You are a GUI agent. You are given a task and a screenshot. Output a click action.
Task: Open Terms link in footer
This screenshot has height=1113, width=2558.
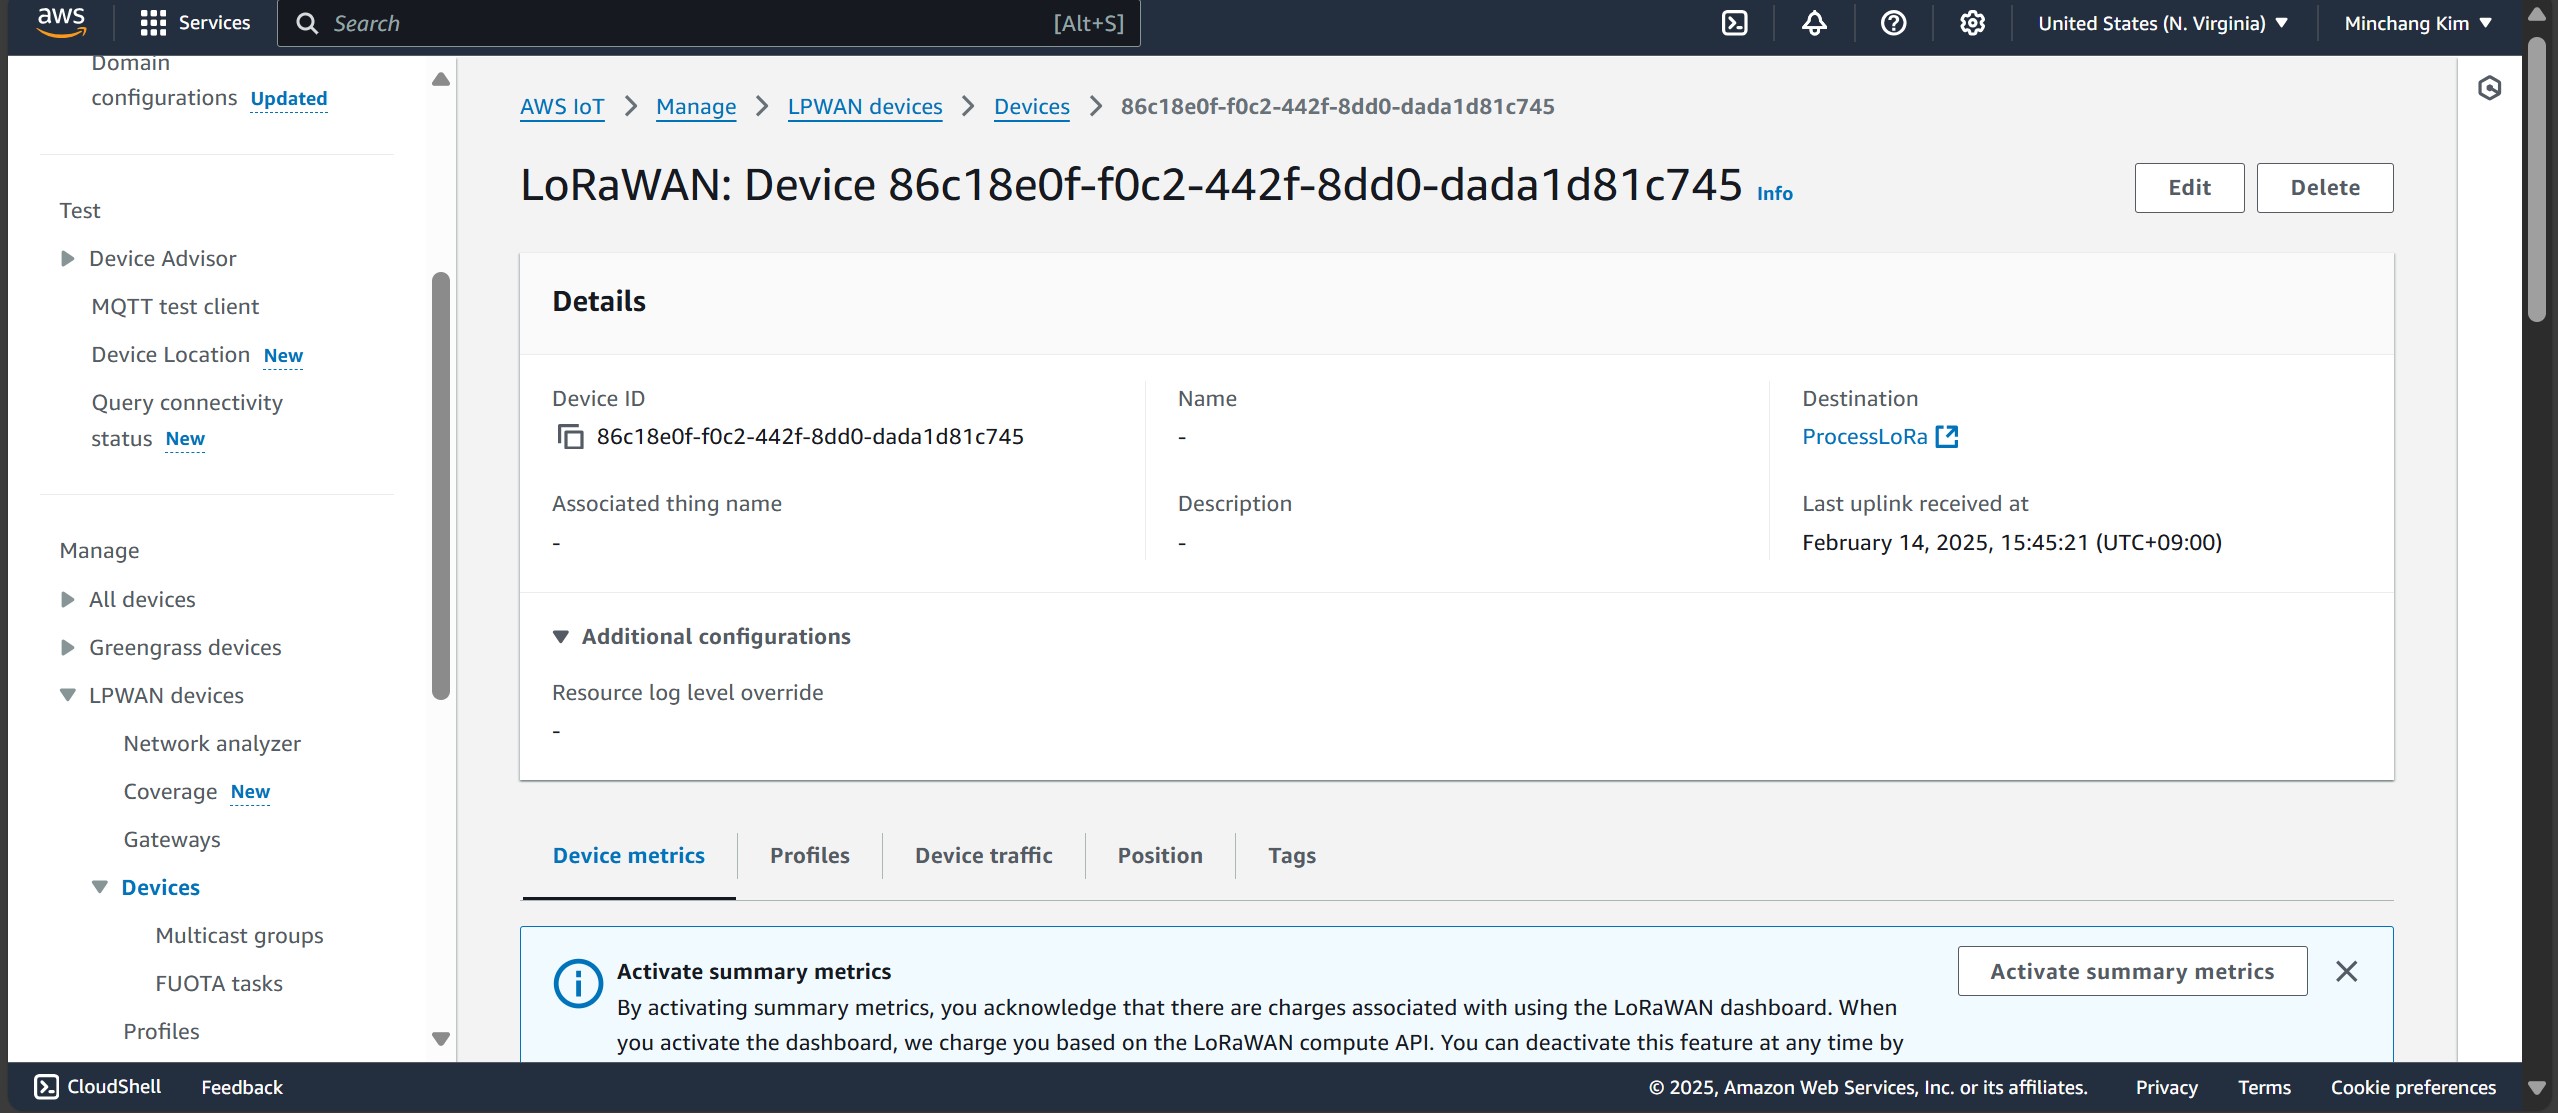pyautogui.click(x=2264, y=1087)
